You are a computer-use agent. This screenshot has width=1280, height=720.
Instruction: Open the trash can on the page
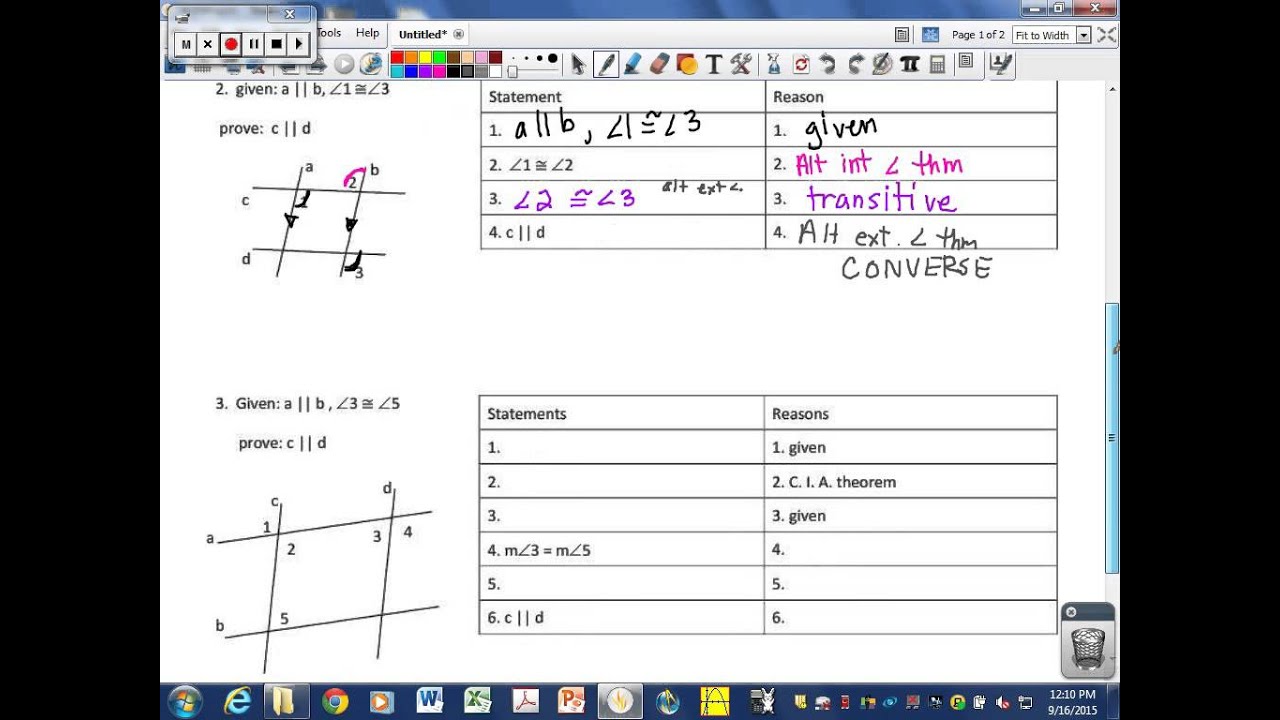coord(1088,648)
